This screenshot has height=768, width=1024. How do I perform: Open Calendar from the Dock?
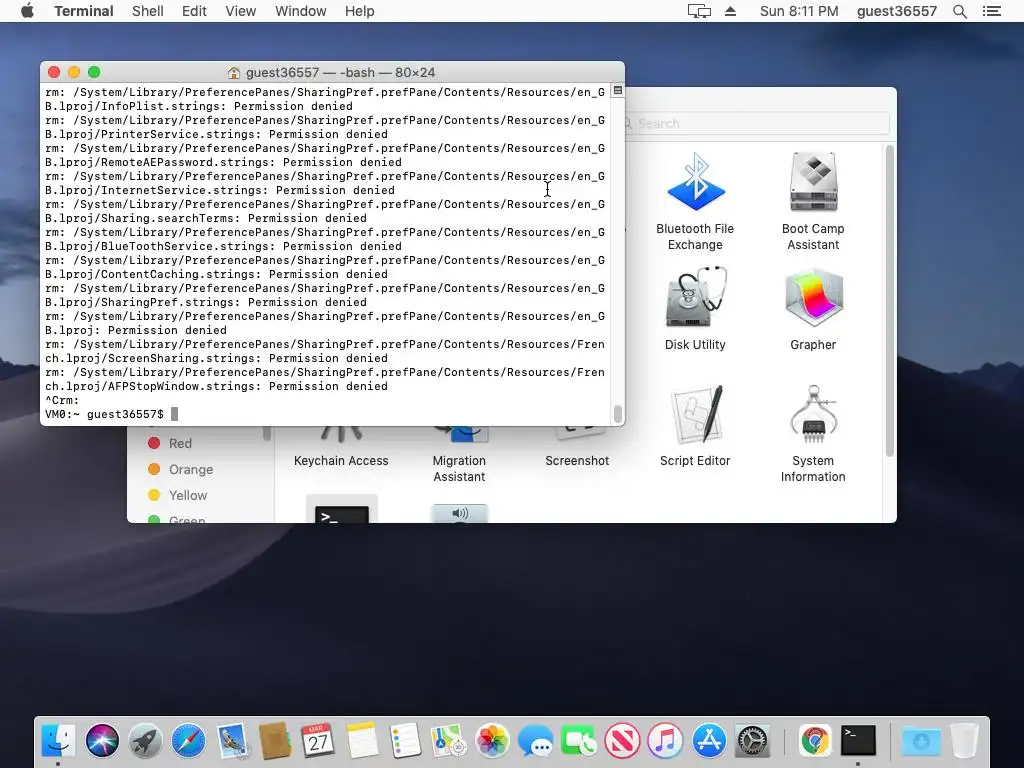click(x=318, y=741)
